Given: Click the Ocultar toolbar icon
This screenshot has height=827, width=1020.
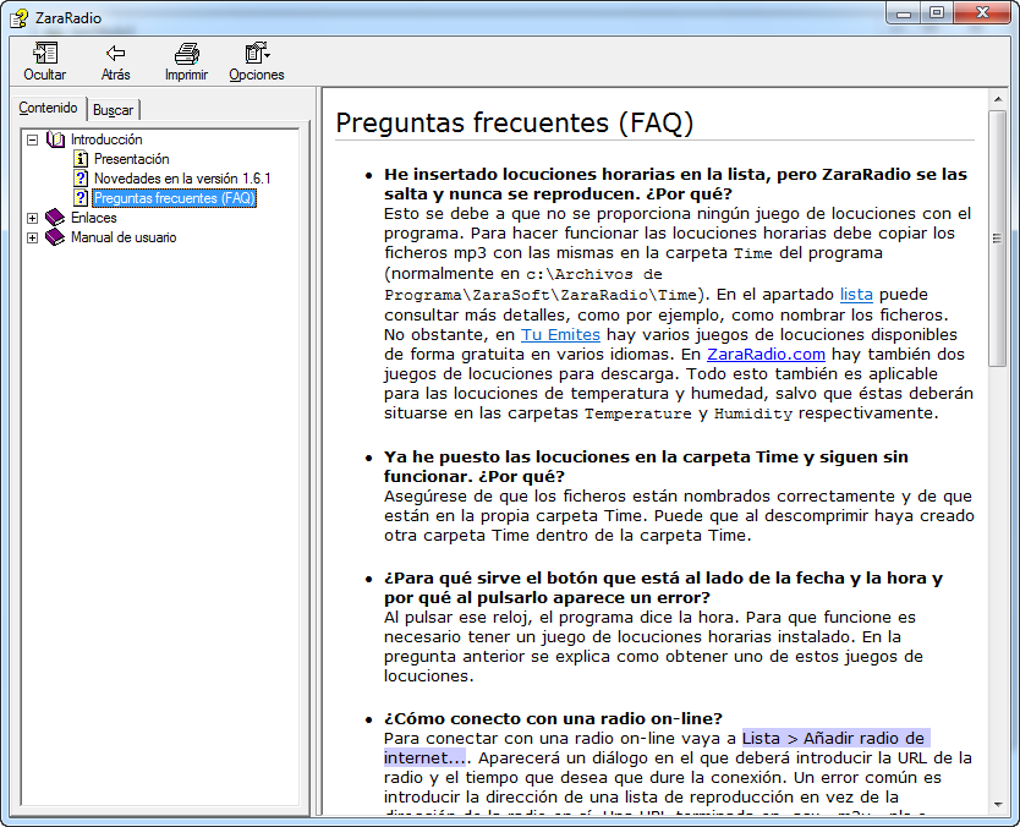Looking at the screenshot, I should click(x=45, y=53).
